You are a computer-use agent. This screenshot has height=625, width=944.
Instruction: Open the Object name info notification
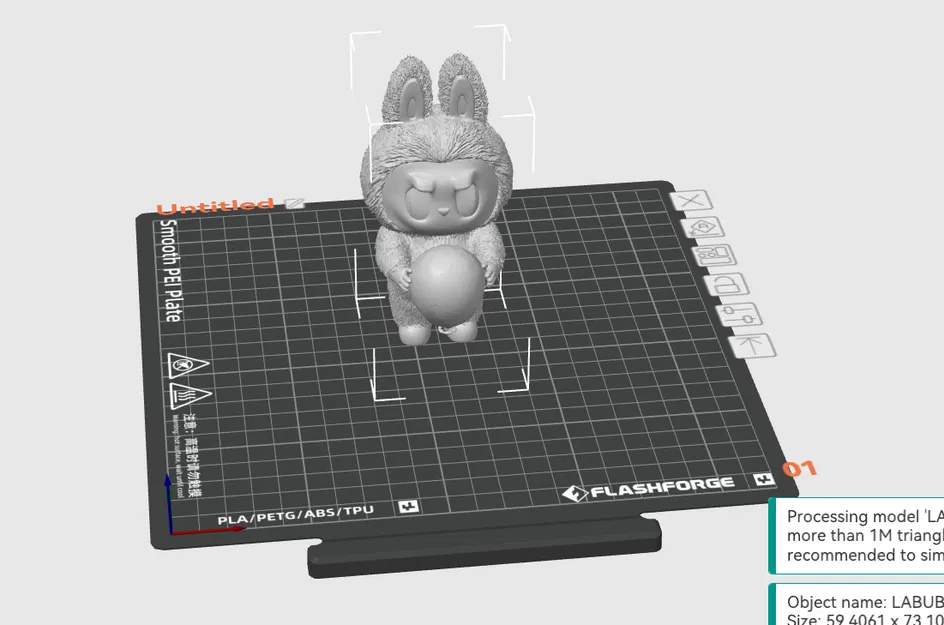857,605
